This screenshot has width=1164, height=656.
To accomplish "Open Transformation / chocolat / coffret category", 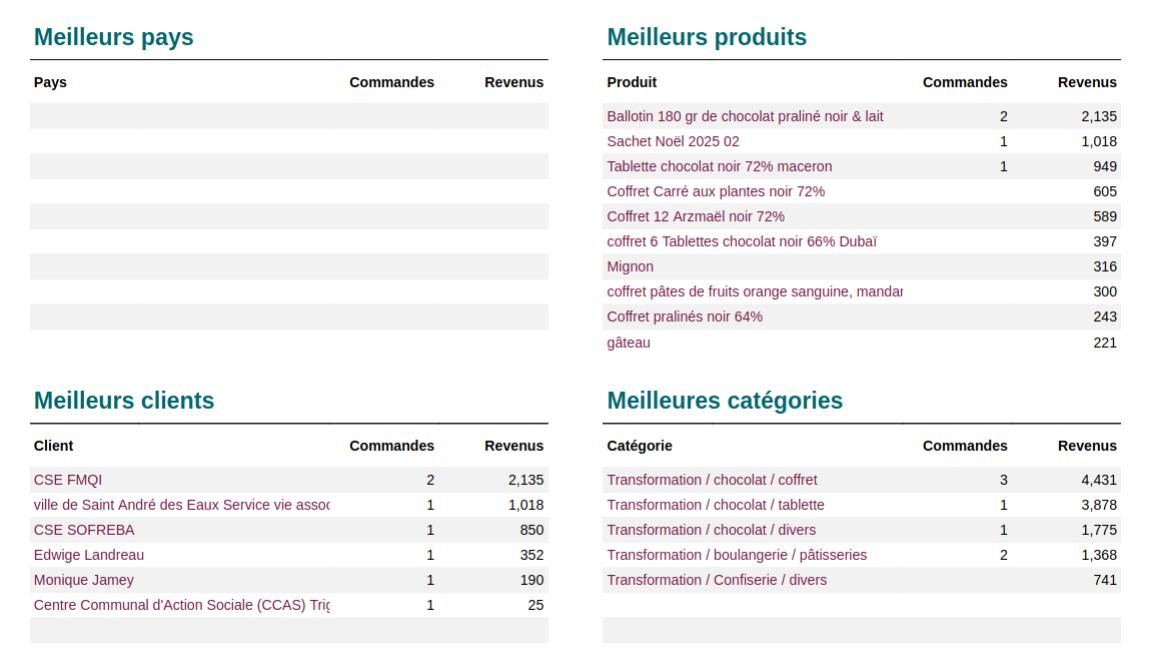I will (x=712, y=480).
